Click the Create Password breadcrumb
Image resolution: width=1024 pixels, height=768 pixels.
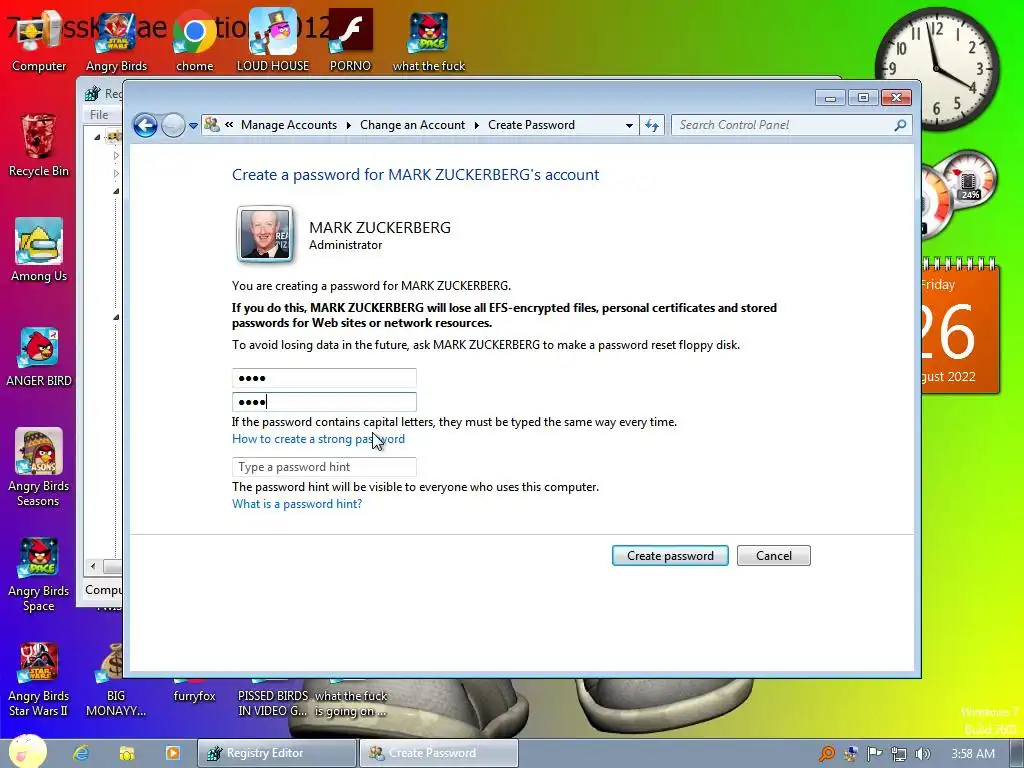(x=531, y=125)
